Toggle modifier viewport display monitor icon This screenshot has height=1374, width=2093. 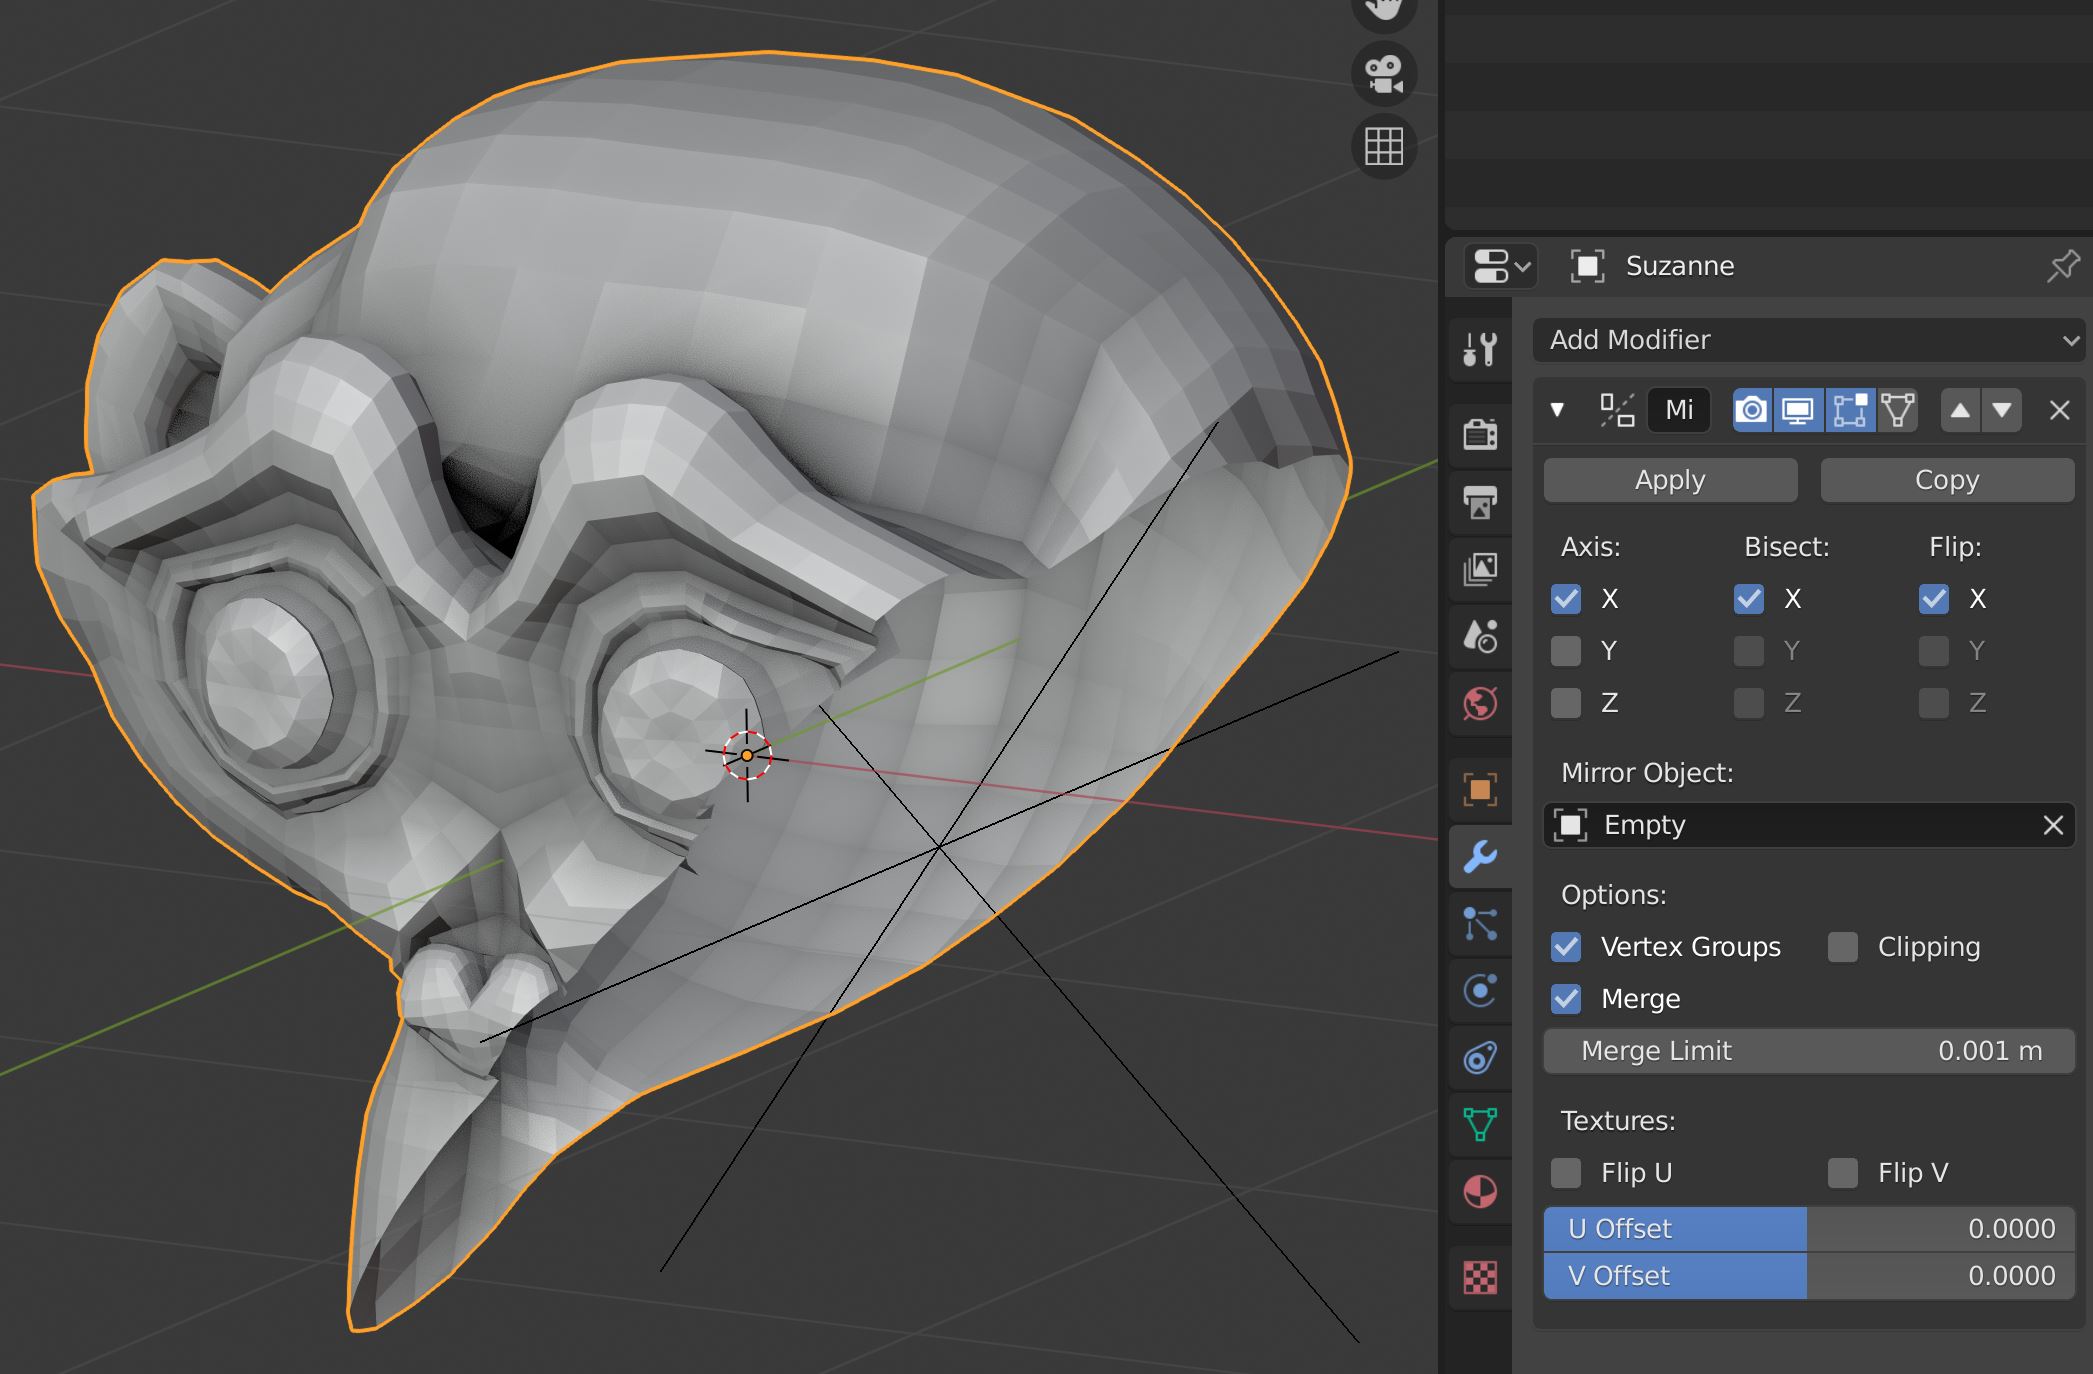(1798, 410)
